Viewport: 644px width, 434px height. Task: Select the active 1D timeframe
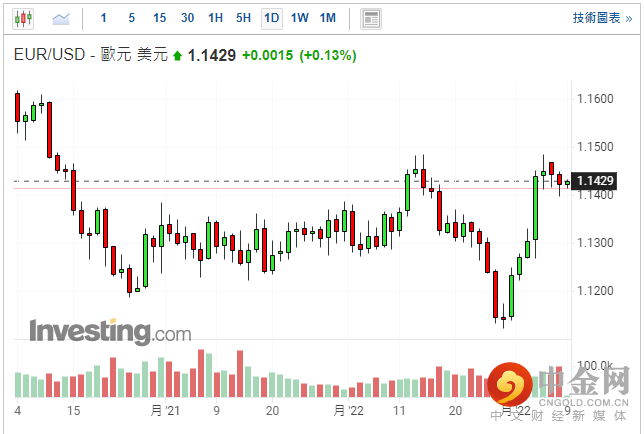tap(272, 18)
